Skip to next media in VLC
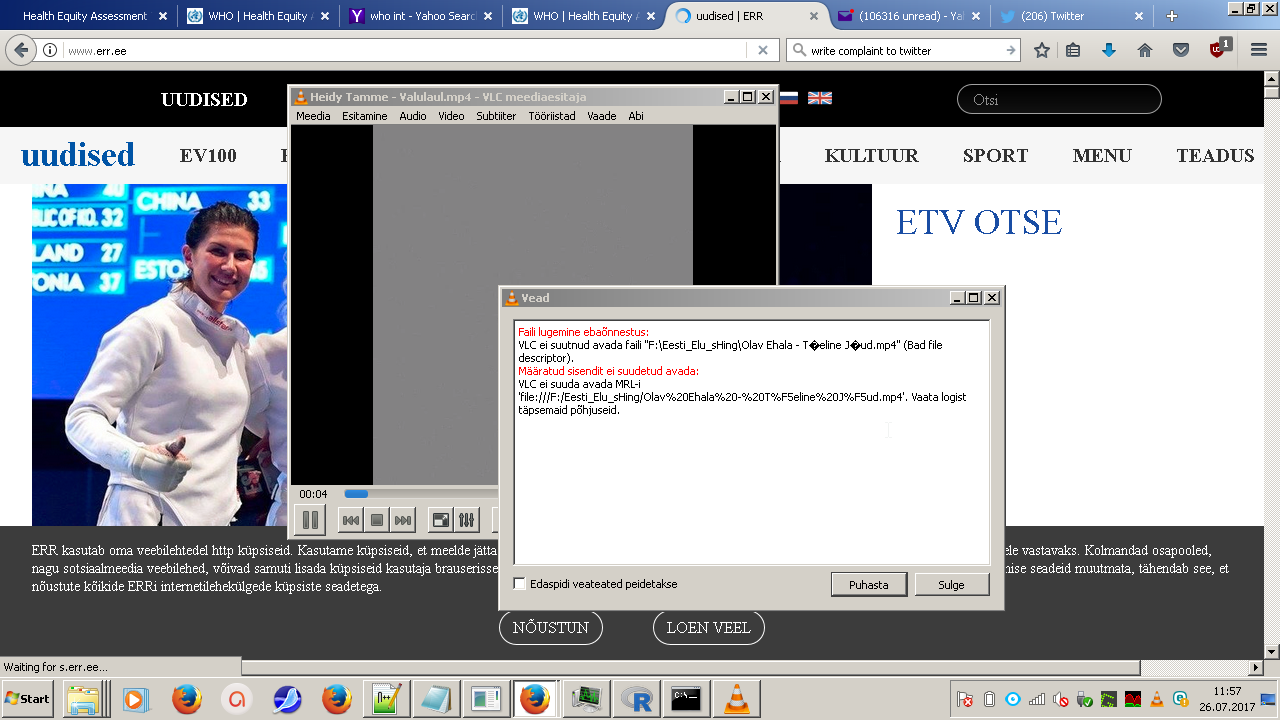 (403, 520)
